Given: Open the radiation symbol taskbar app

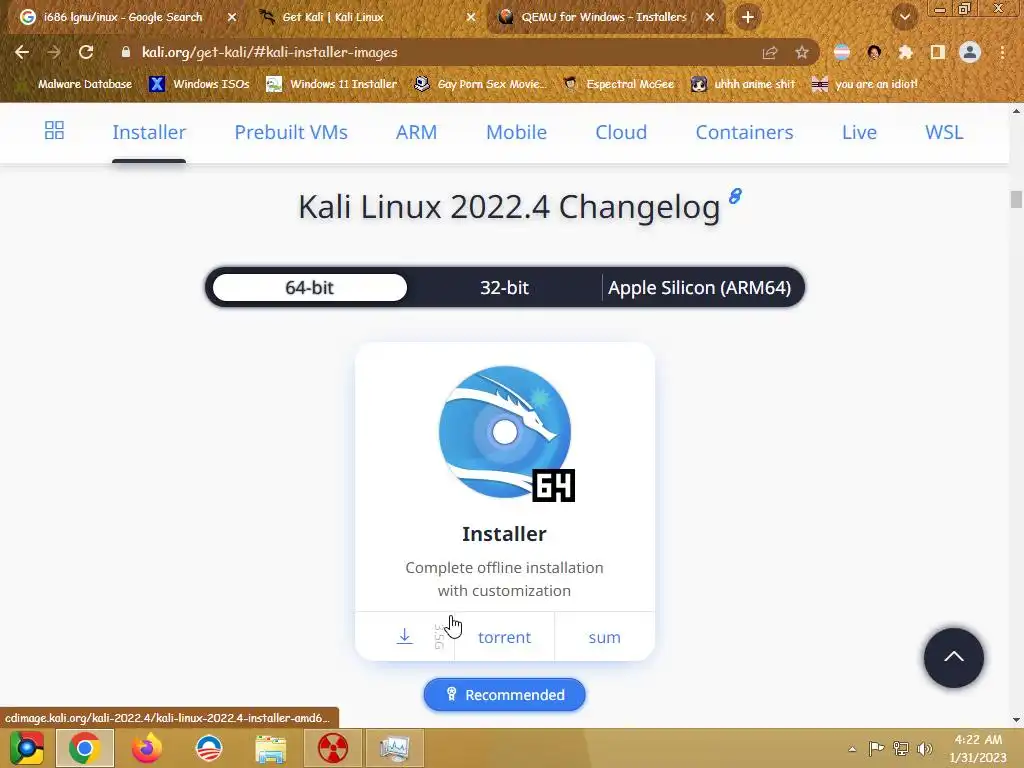Looking at the screenshot, I should click(332, 748).
